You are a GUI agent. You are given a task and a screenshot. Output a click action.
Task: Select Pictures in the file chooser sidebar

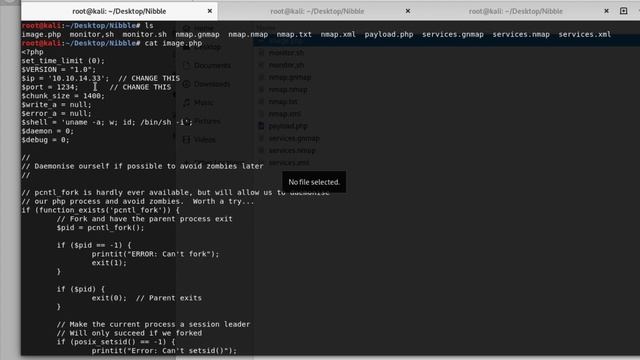207,121
